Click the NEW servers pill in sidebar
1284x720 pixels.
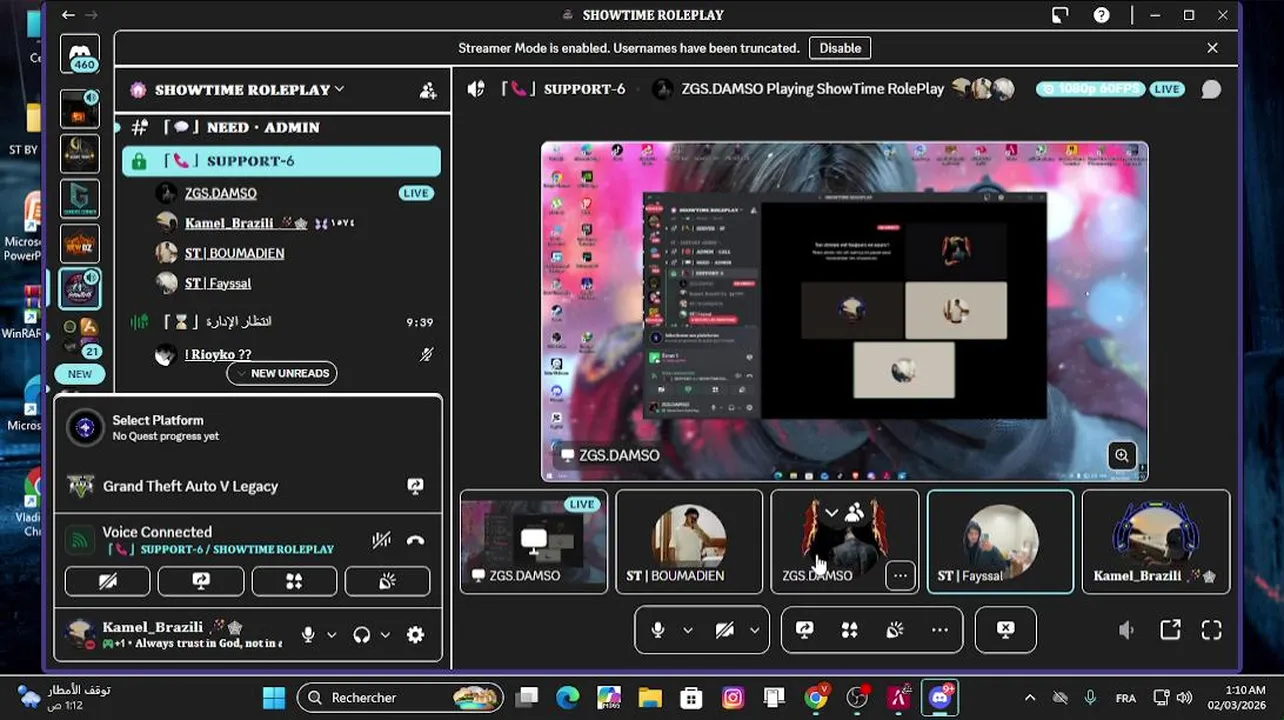[x=80, y=374]
